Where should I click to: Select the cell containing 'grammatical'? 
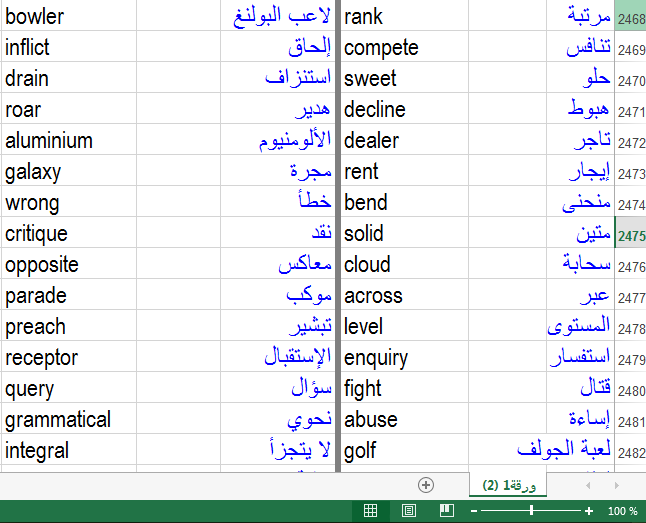pos(69,418)
